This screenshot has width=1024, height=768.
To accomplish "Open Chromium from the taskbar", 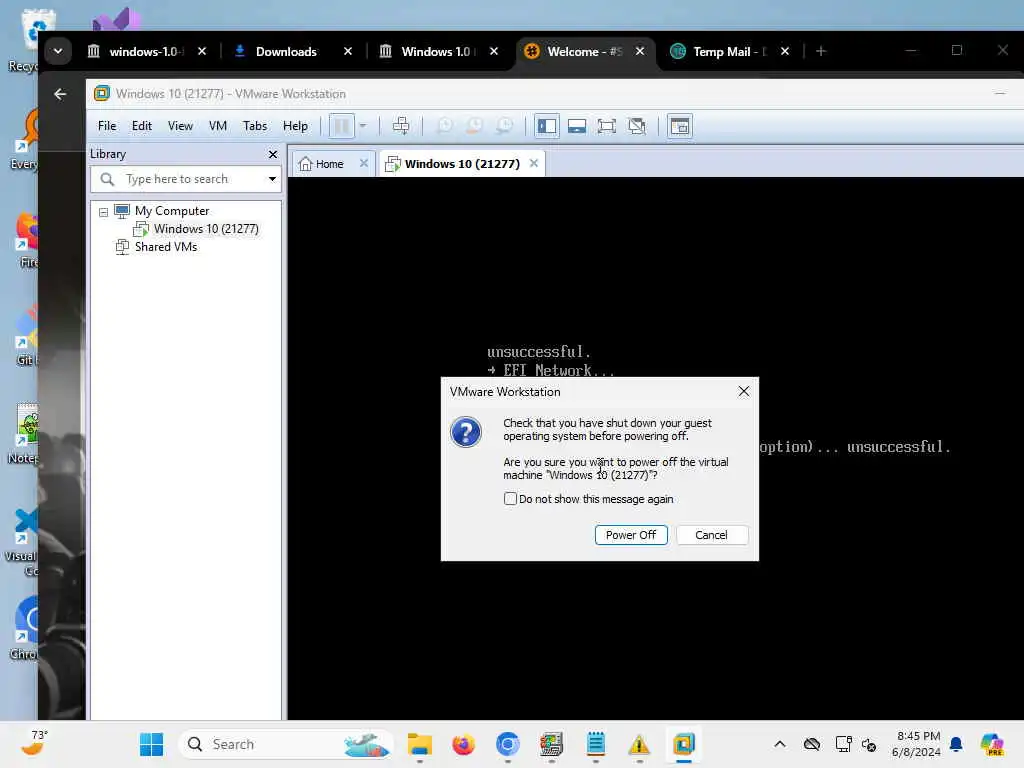I will click(x=507, y=744).
